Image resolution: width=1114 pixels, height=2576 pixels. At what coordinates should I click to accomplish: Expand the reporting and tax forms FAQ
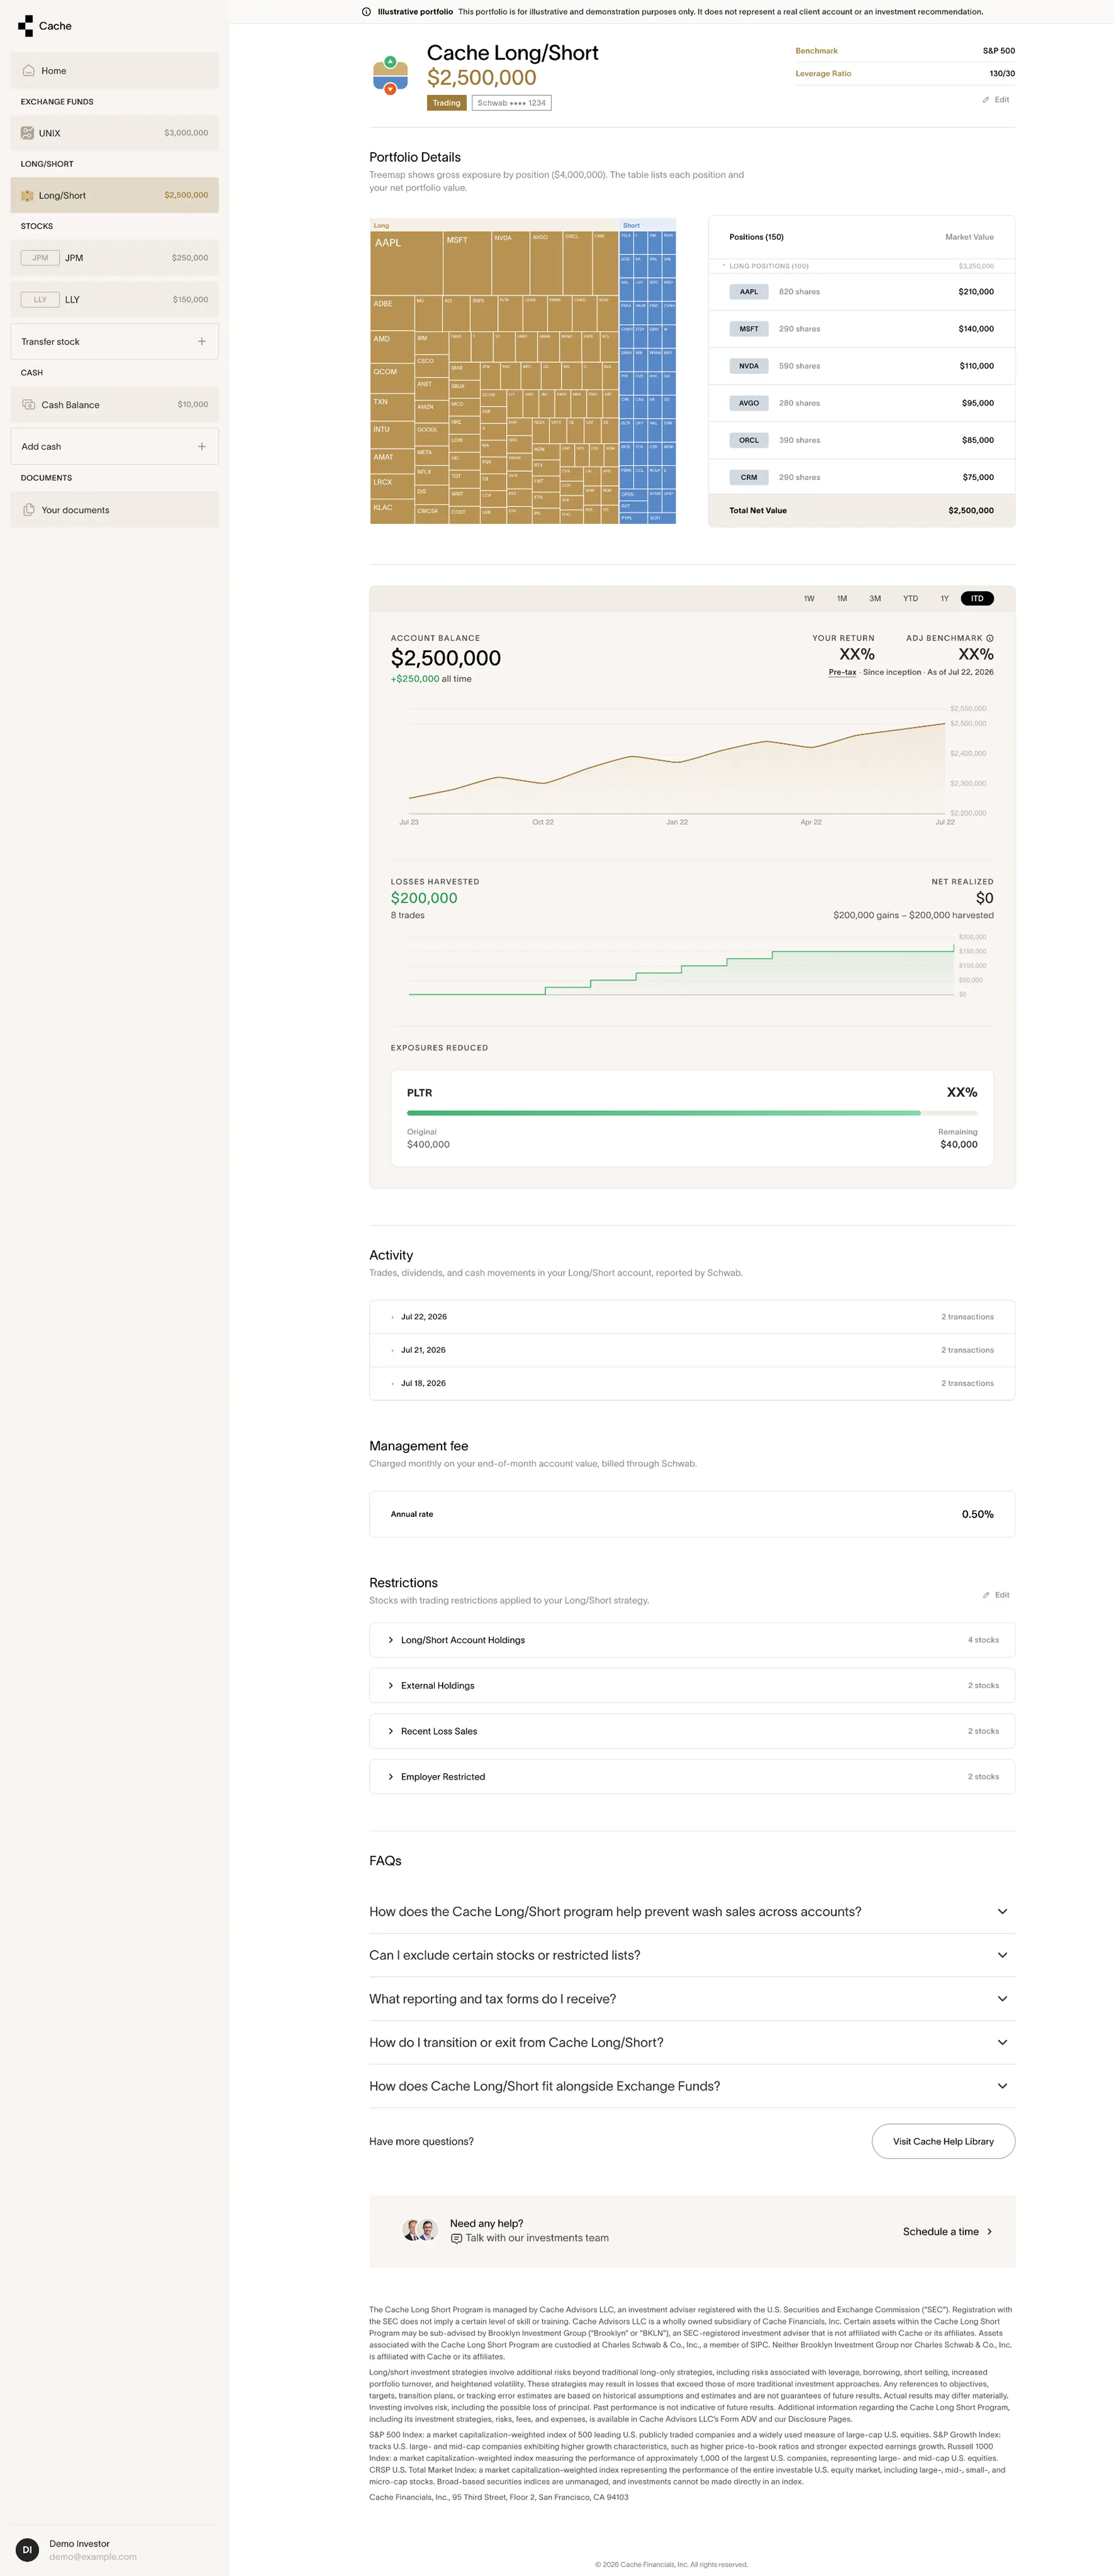[x=692, y=1999]
